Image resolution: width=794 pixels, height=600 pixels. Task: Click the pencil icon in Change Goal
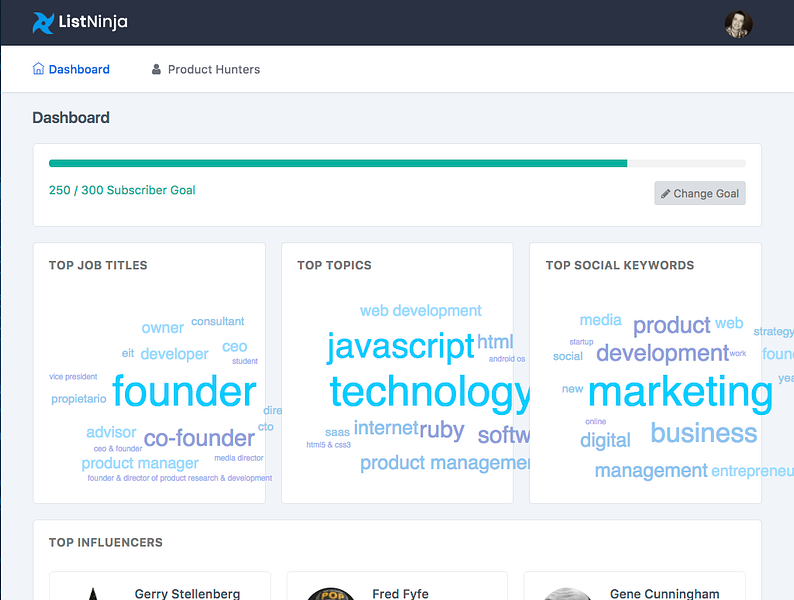point(665,193)
